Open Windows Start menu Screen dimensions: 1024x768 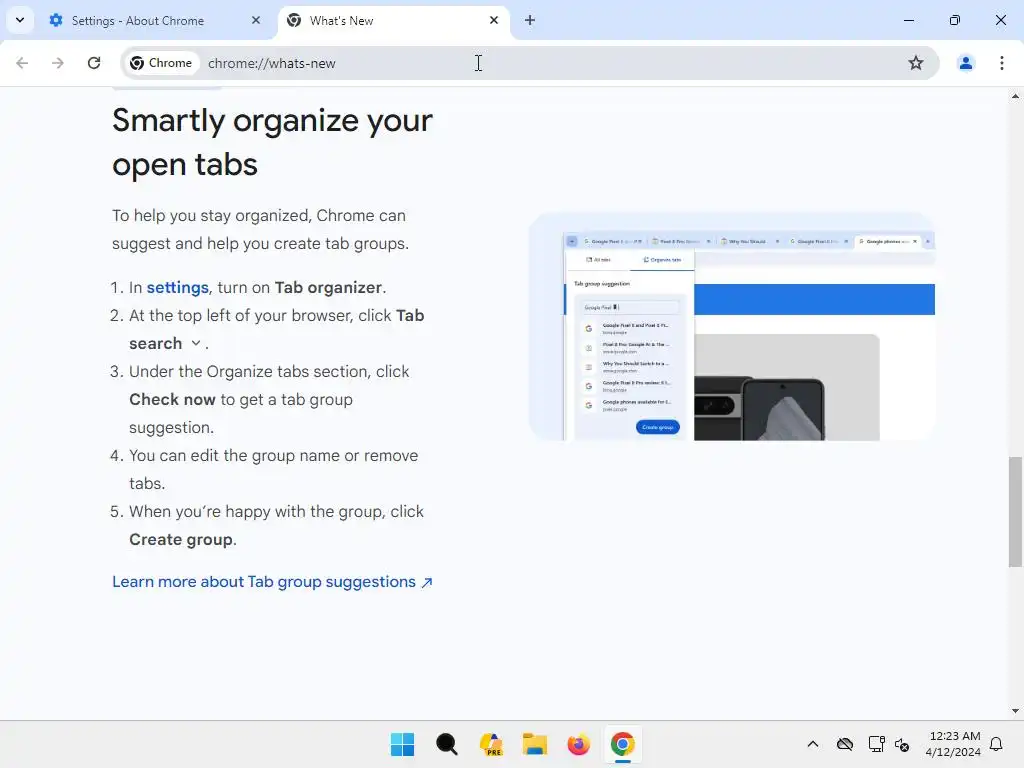(x=402, y=744)
